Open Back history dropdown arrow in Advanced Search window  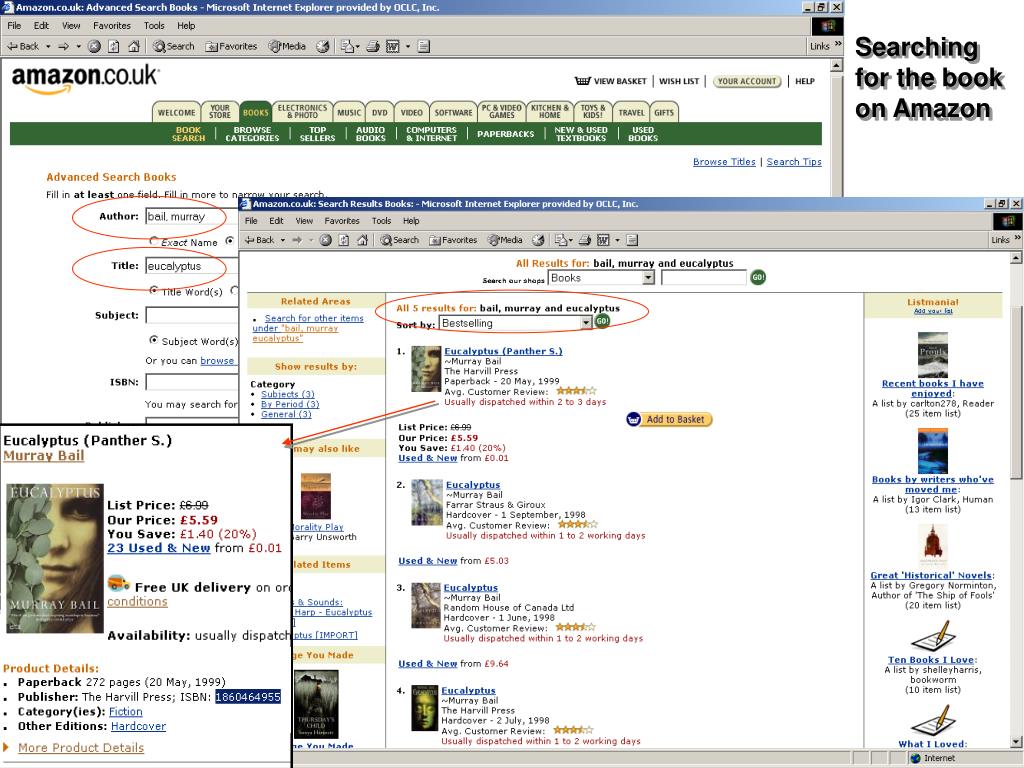(48, 46)
